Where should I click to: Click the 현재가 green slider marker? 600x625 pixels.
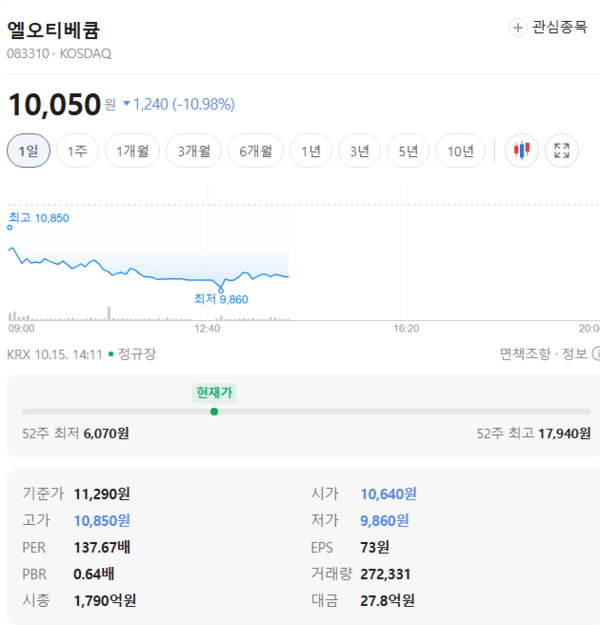214,411
